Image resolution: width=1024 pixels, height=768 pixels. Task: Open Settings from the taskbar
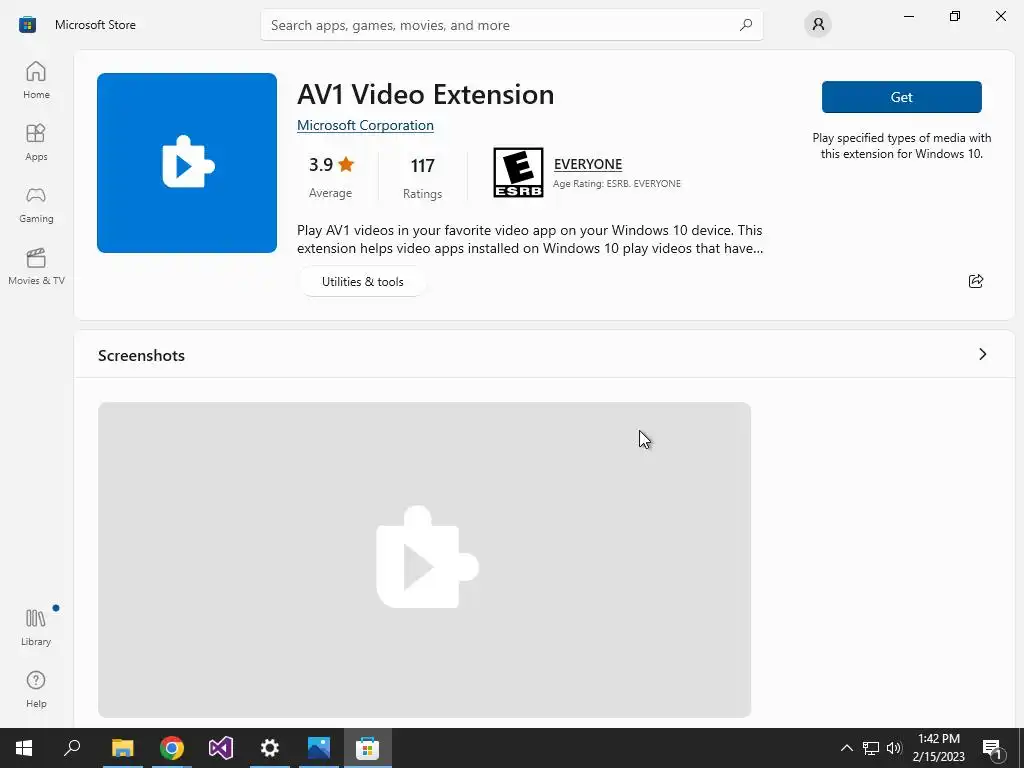click(x=270, y=748)
